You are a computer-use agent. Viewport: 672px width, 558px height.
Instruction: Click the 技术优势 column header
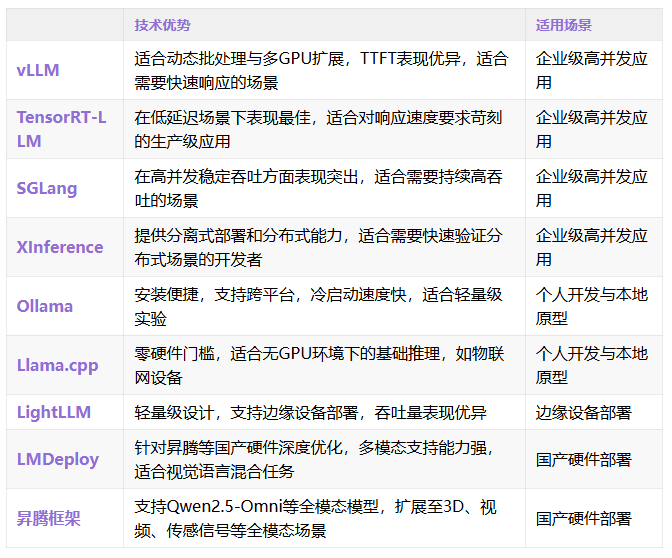[162, 25]
